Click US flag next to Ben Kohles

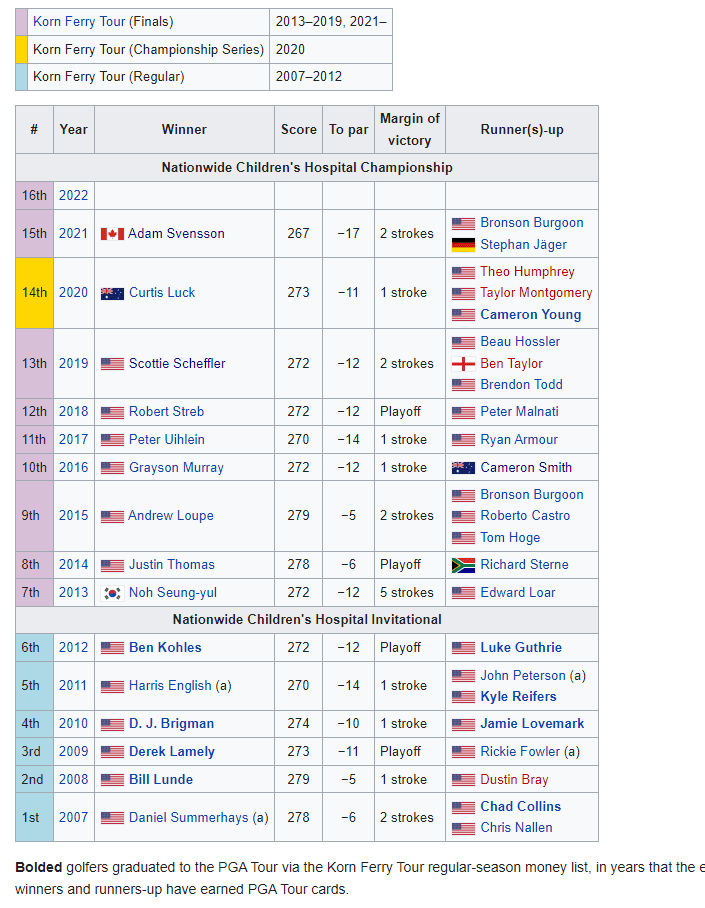[x=112, y=648]
